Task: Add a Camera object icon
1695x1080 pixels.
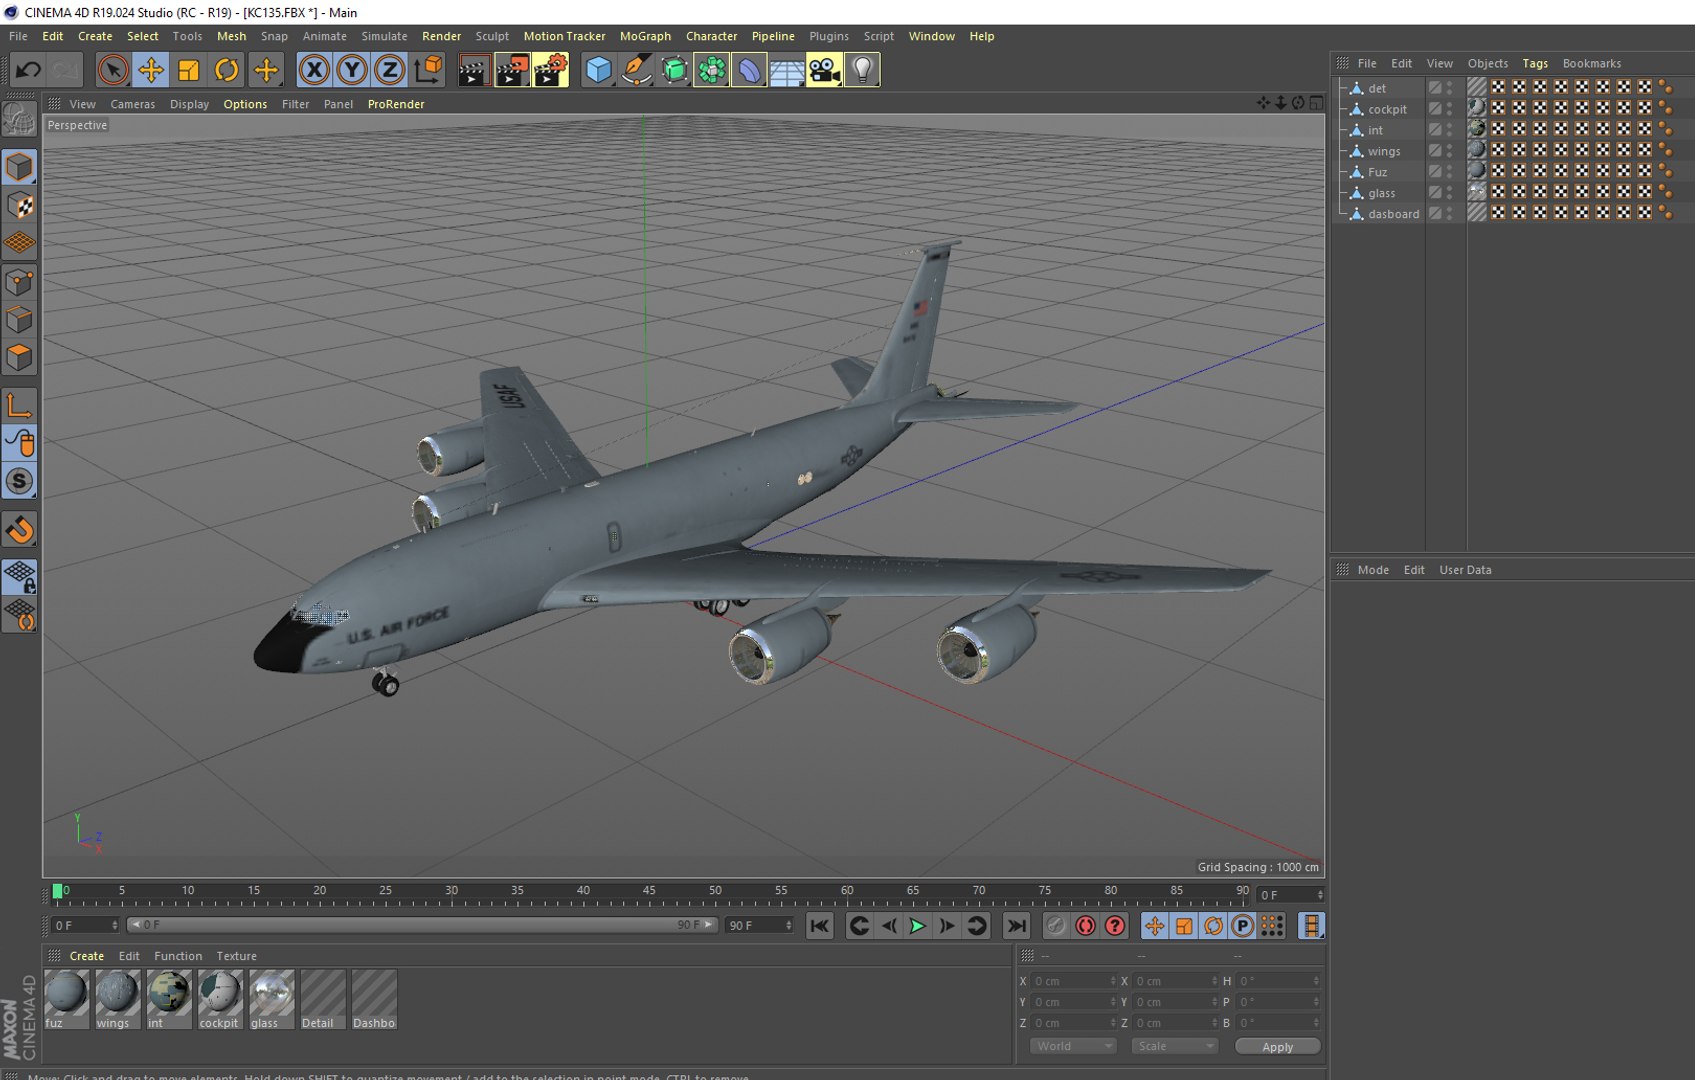Action: pyautogui.click(x=824, y=70)
